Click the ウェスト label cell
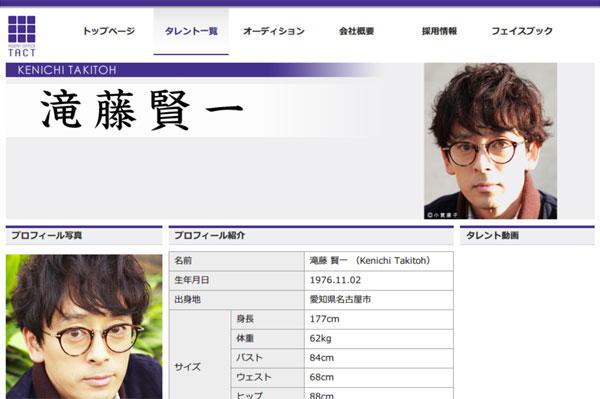Screen dimensions: 600x399 pyautogui.click(x=268, y=378)
